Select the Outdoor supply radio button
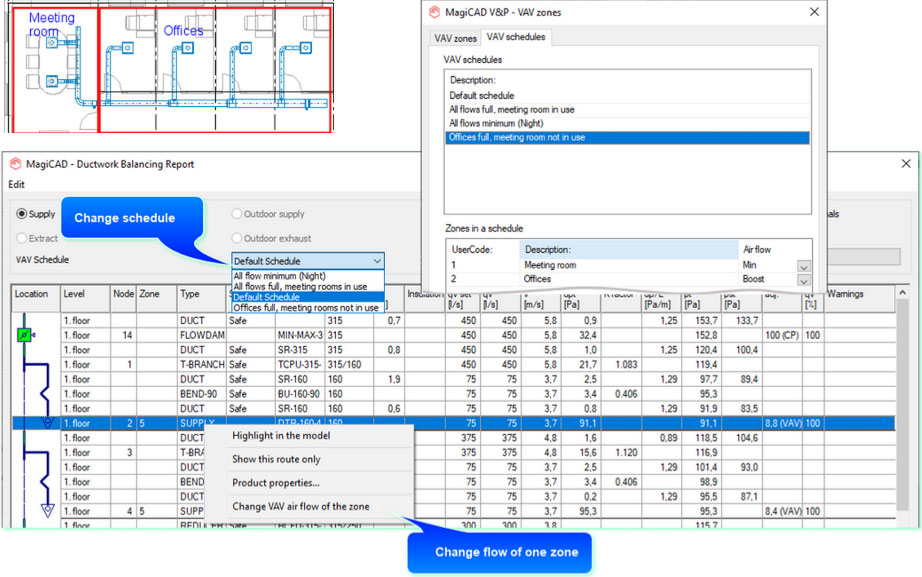 pyautogui.click(x=236, y=214)
